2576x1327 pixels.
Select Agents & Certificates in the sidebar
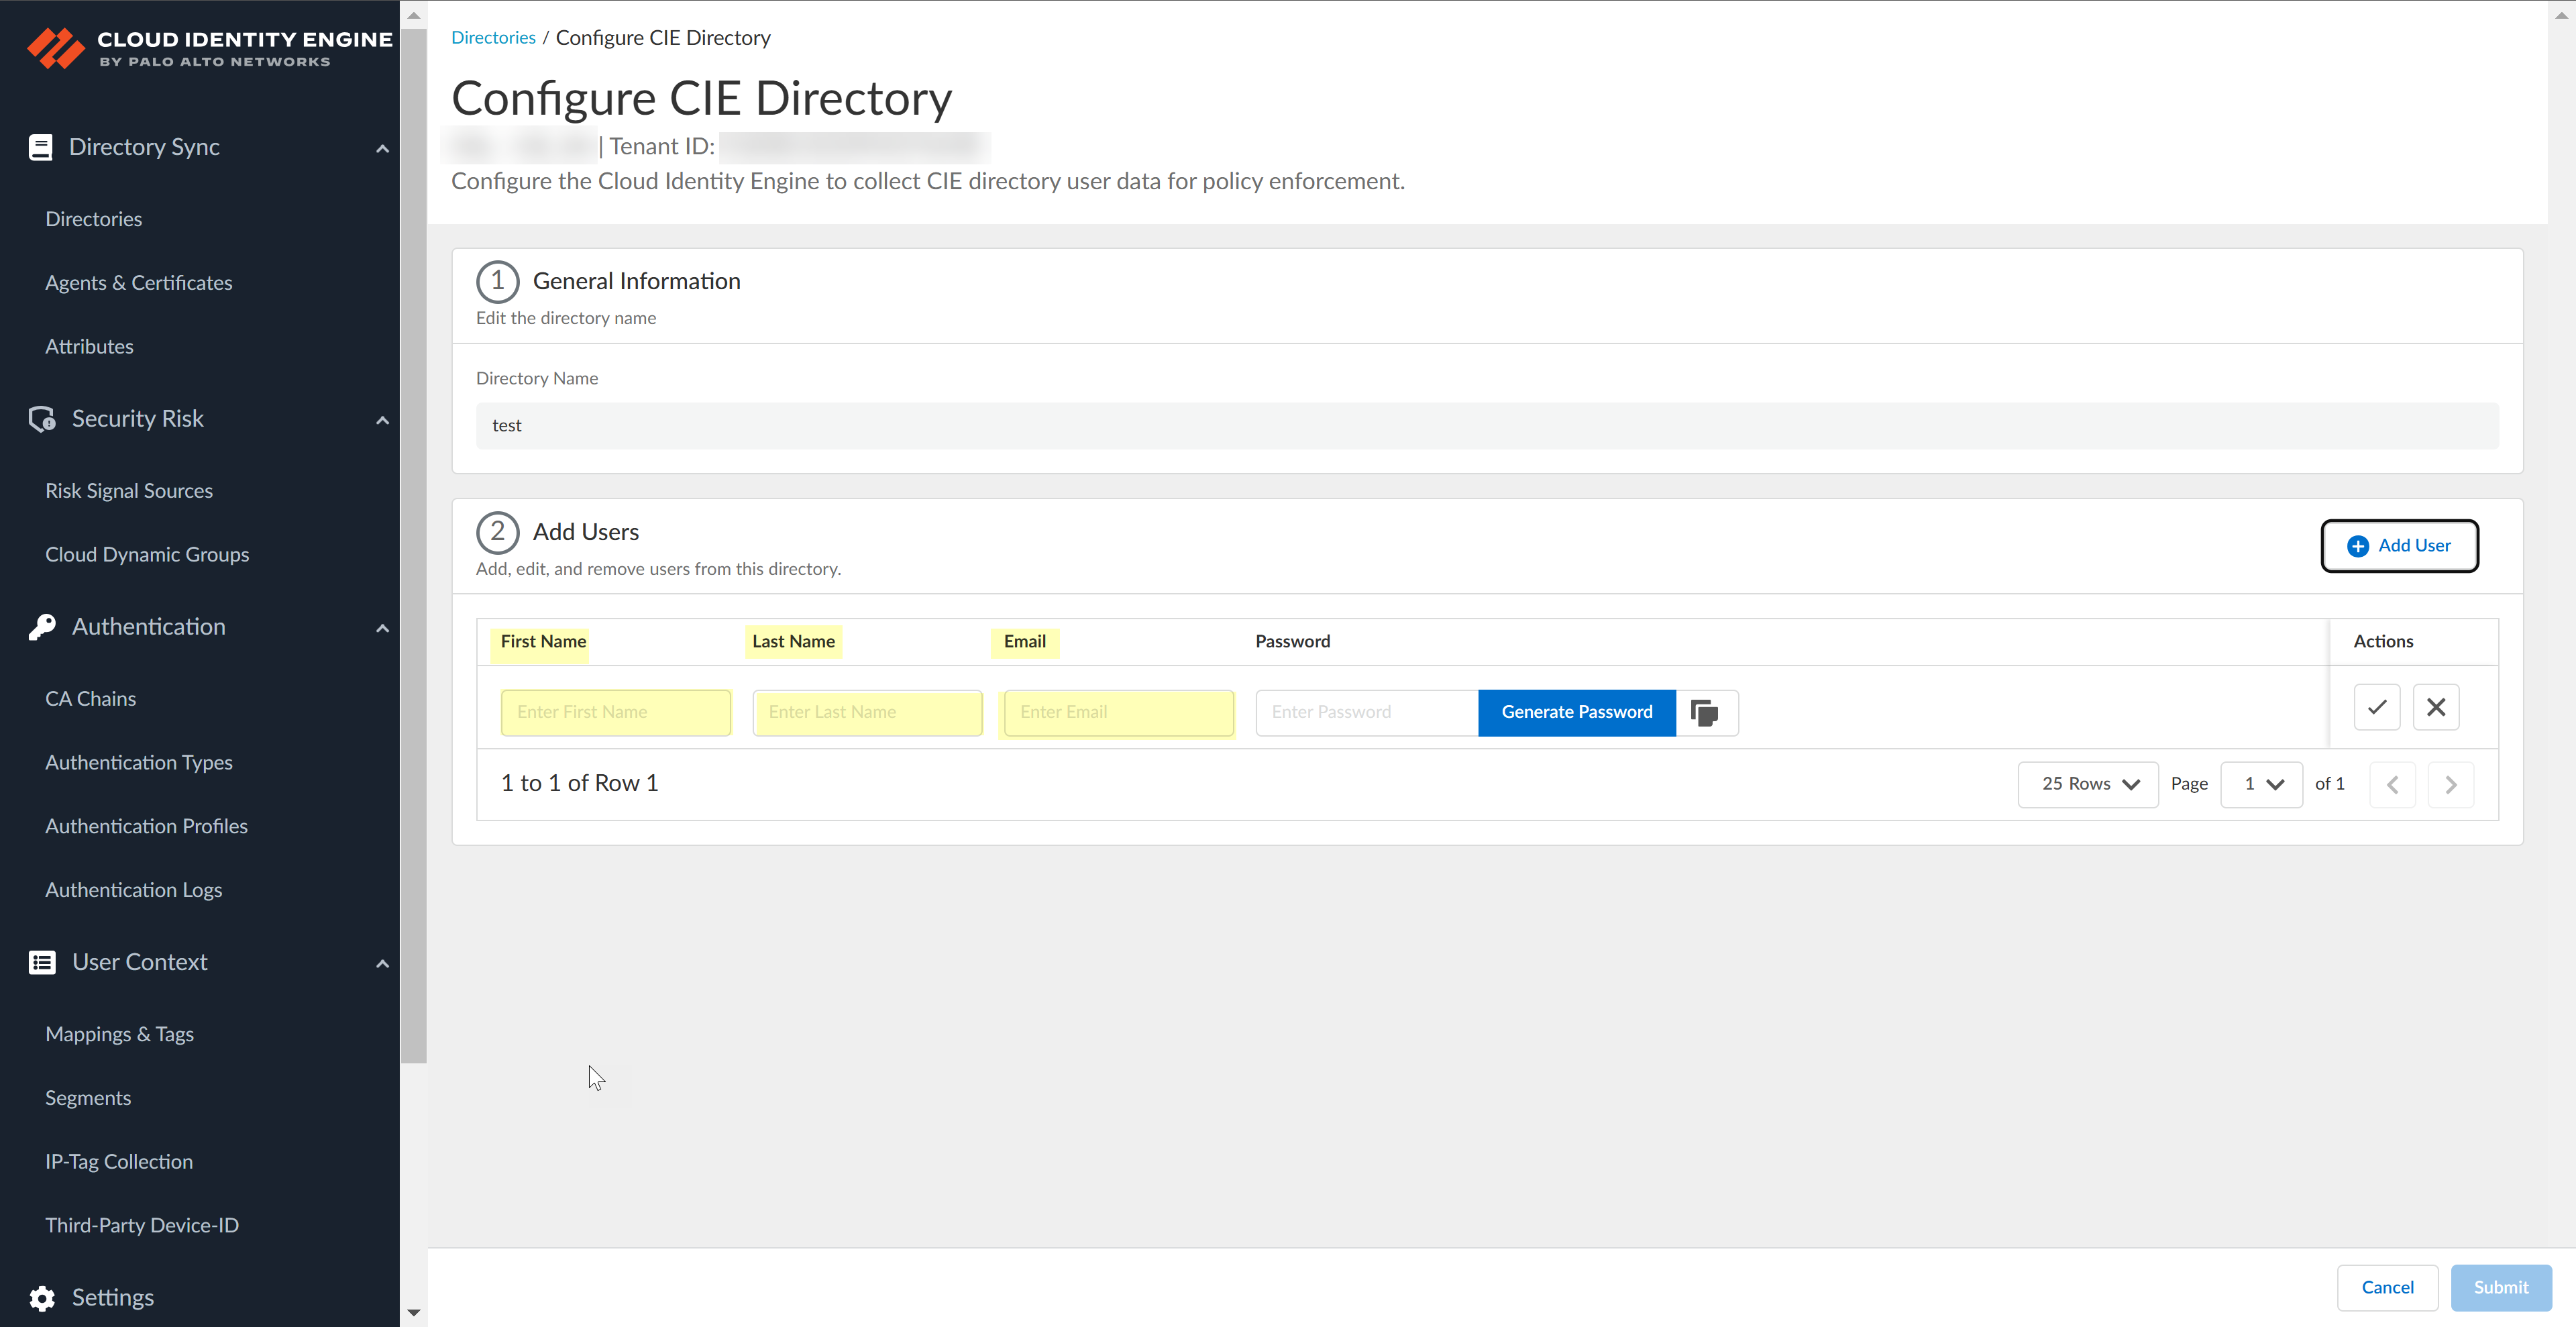pyautogui.click(x=138, y=282)
